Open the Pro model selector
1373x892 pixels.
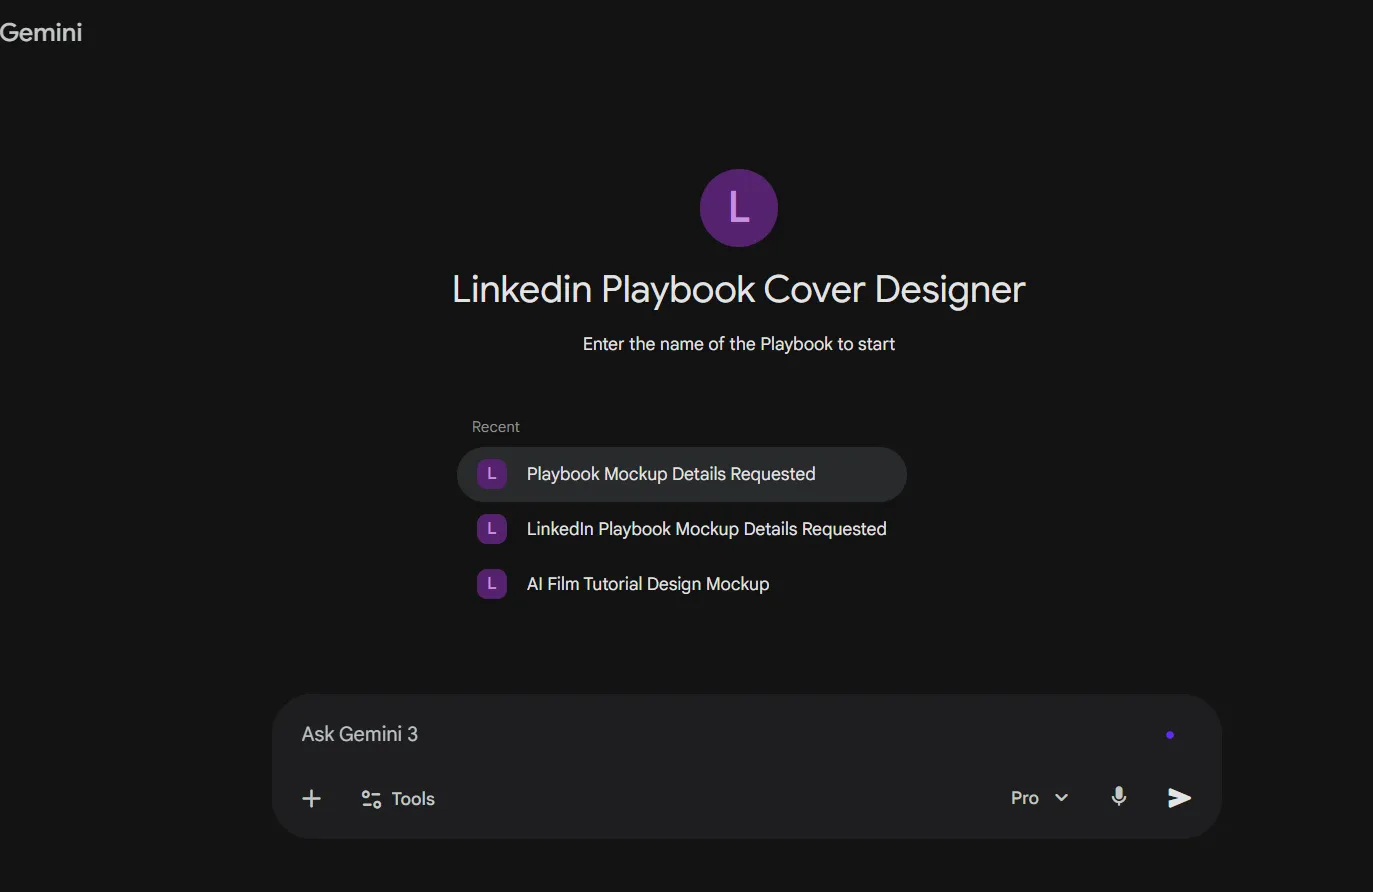[x=1025, y=798]
